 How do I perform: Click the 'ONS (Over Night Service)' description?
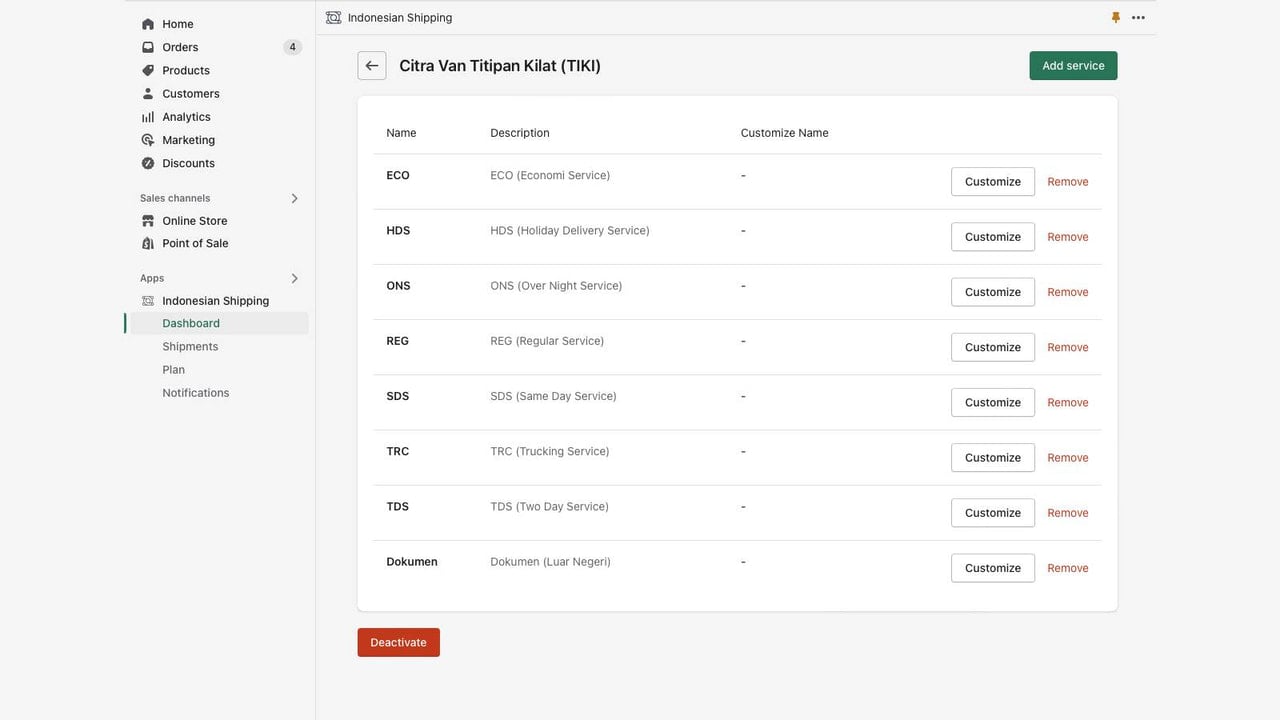coord(556,285)
